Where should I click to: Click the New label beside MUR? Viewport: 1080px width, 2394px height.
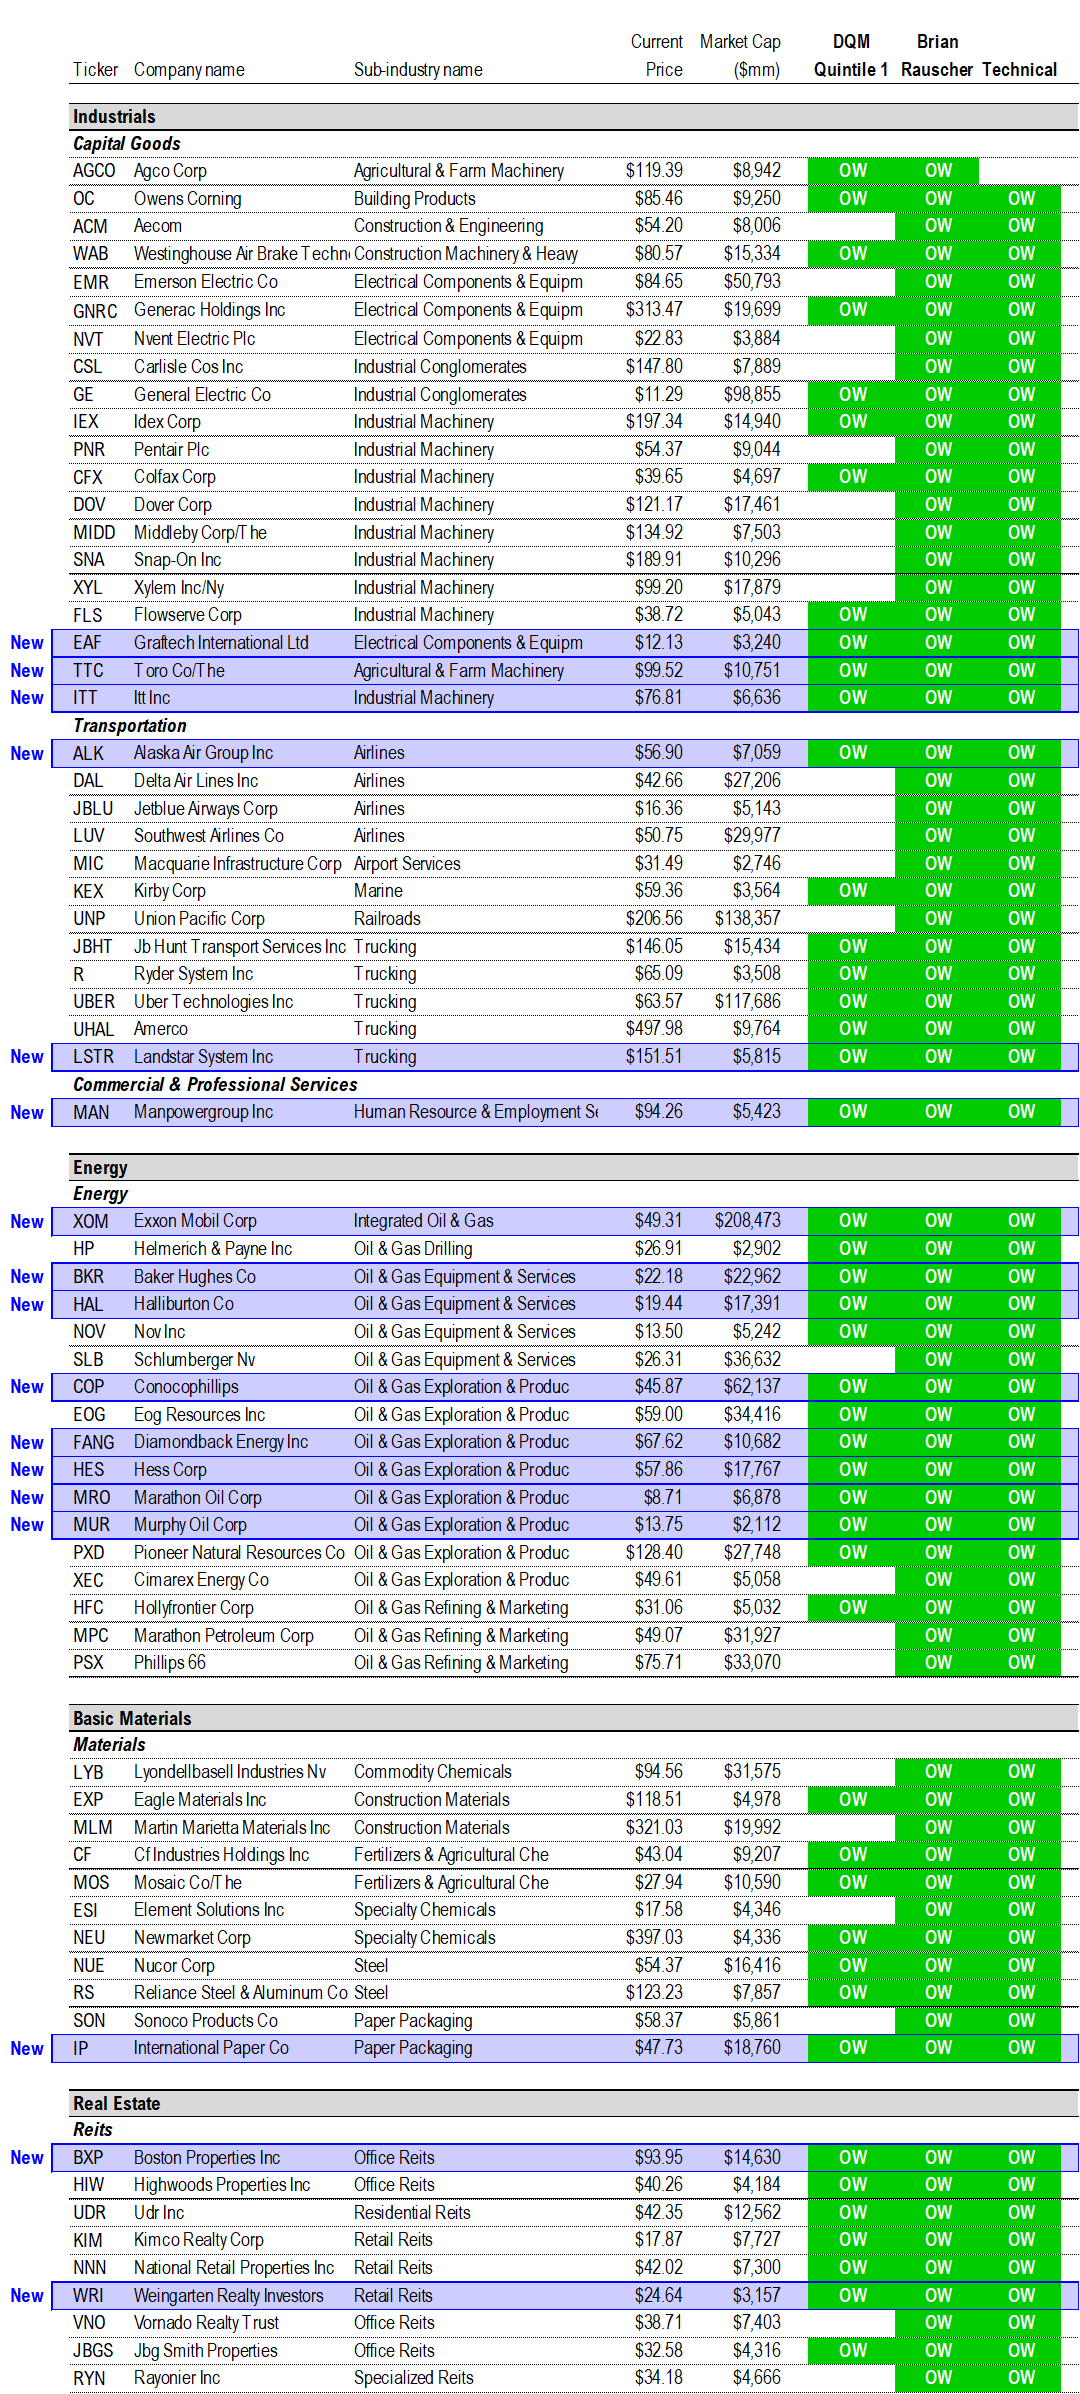click(27, 1525)
